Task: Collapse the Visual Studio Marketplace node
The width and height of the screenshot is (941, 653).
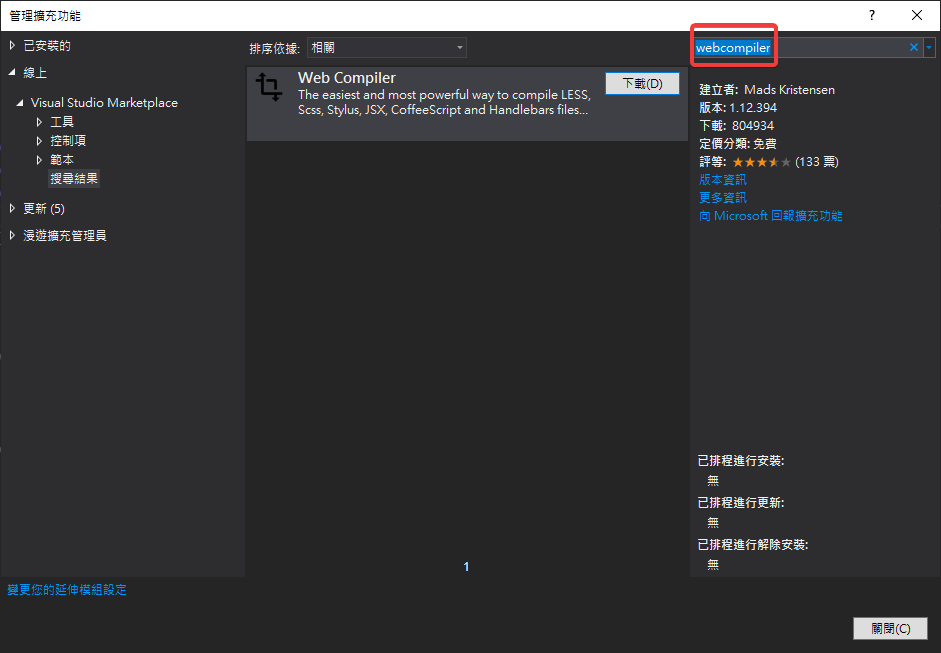Action: [x=21, y=103]
